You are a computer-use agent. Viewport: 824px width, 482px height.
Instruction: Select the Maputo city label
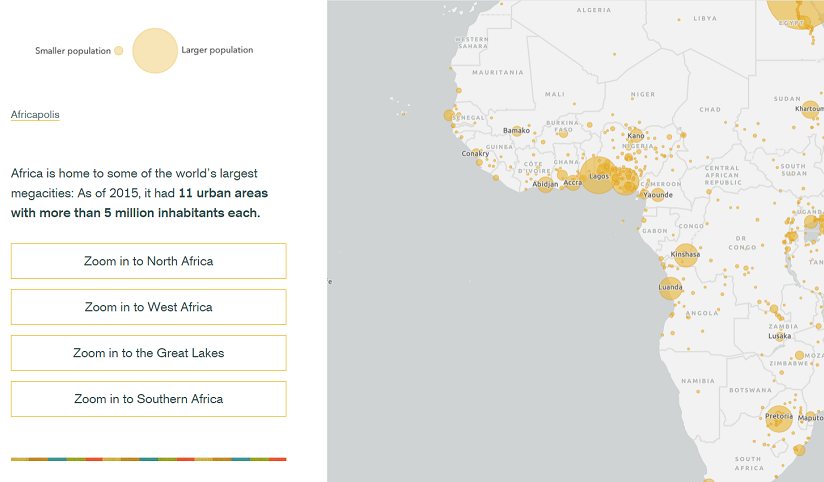click(x=810, y=418)
